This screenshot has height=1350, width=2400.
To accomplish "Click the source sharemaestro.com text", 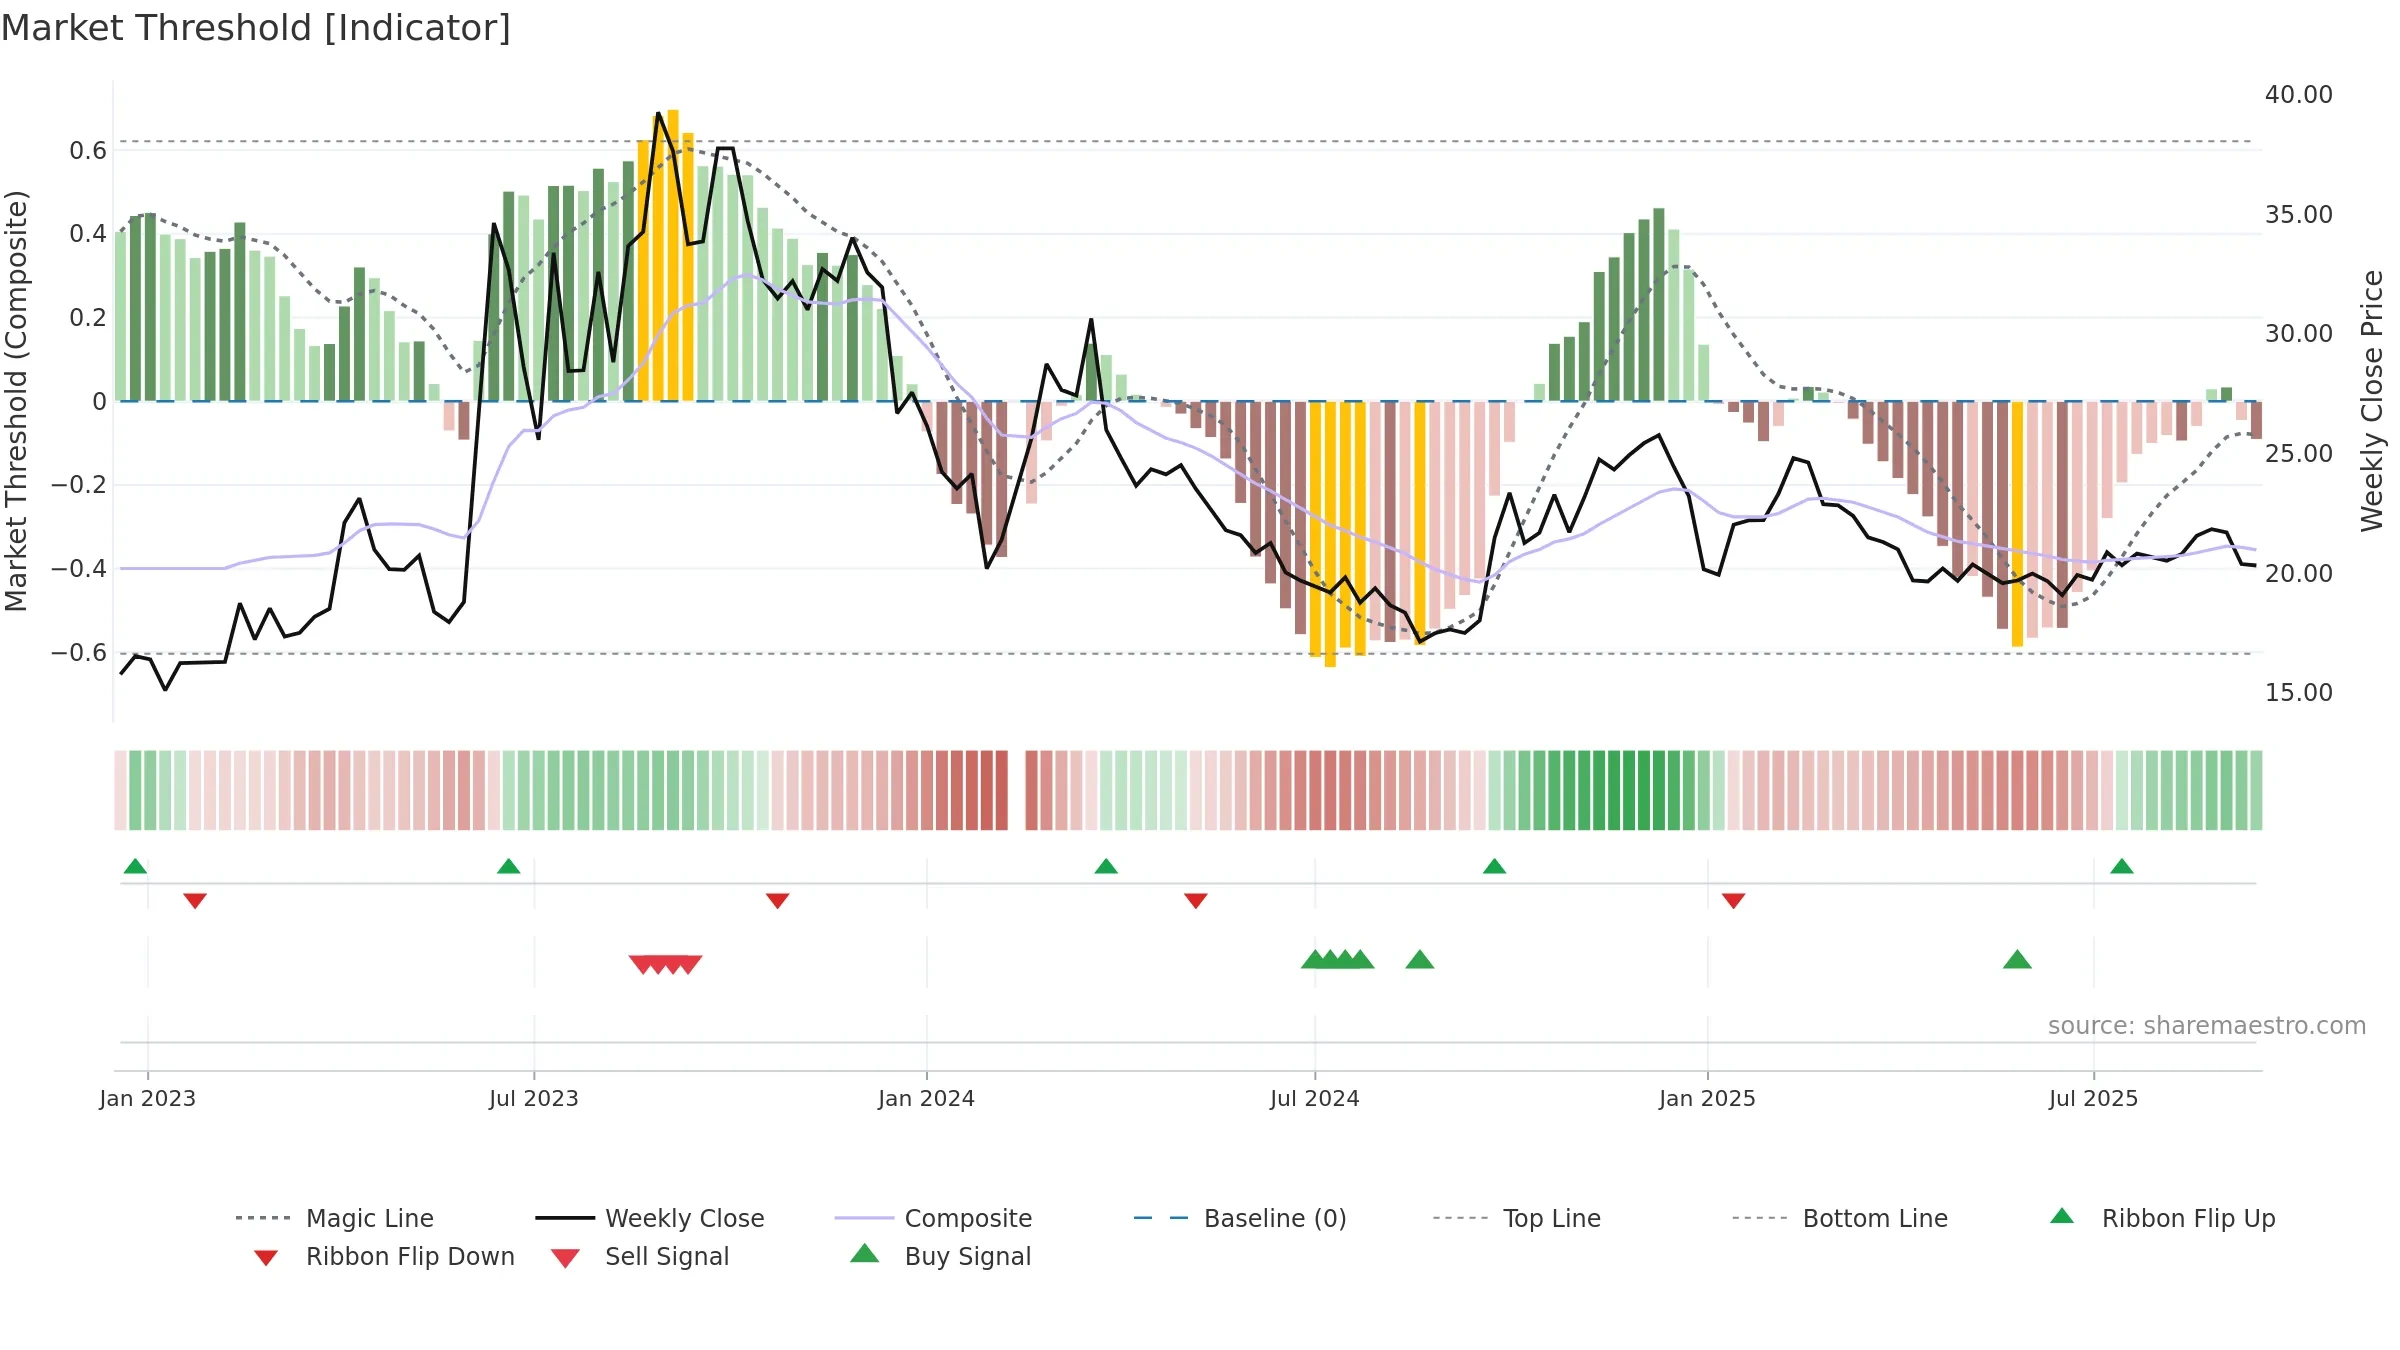I will tap(2207, 1026).
